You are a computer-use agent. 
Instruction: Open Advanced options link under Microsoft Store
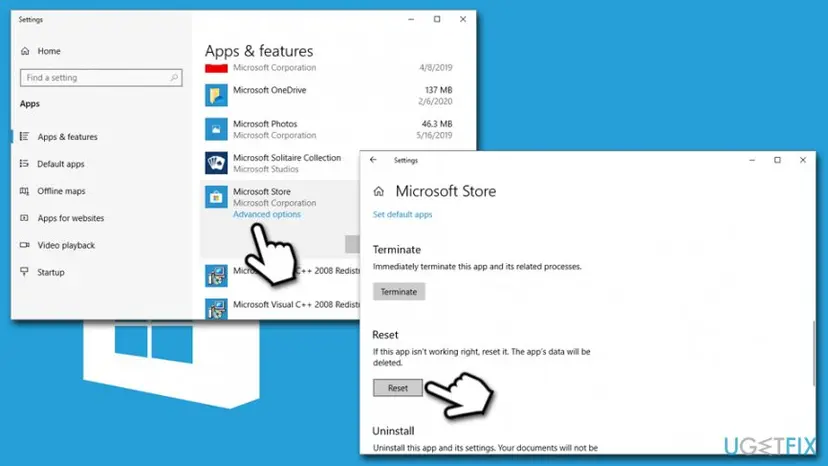point(267,214)
